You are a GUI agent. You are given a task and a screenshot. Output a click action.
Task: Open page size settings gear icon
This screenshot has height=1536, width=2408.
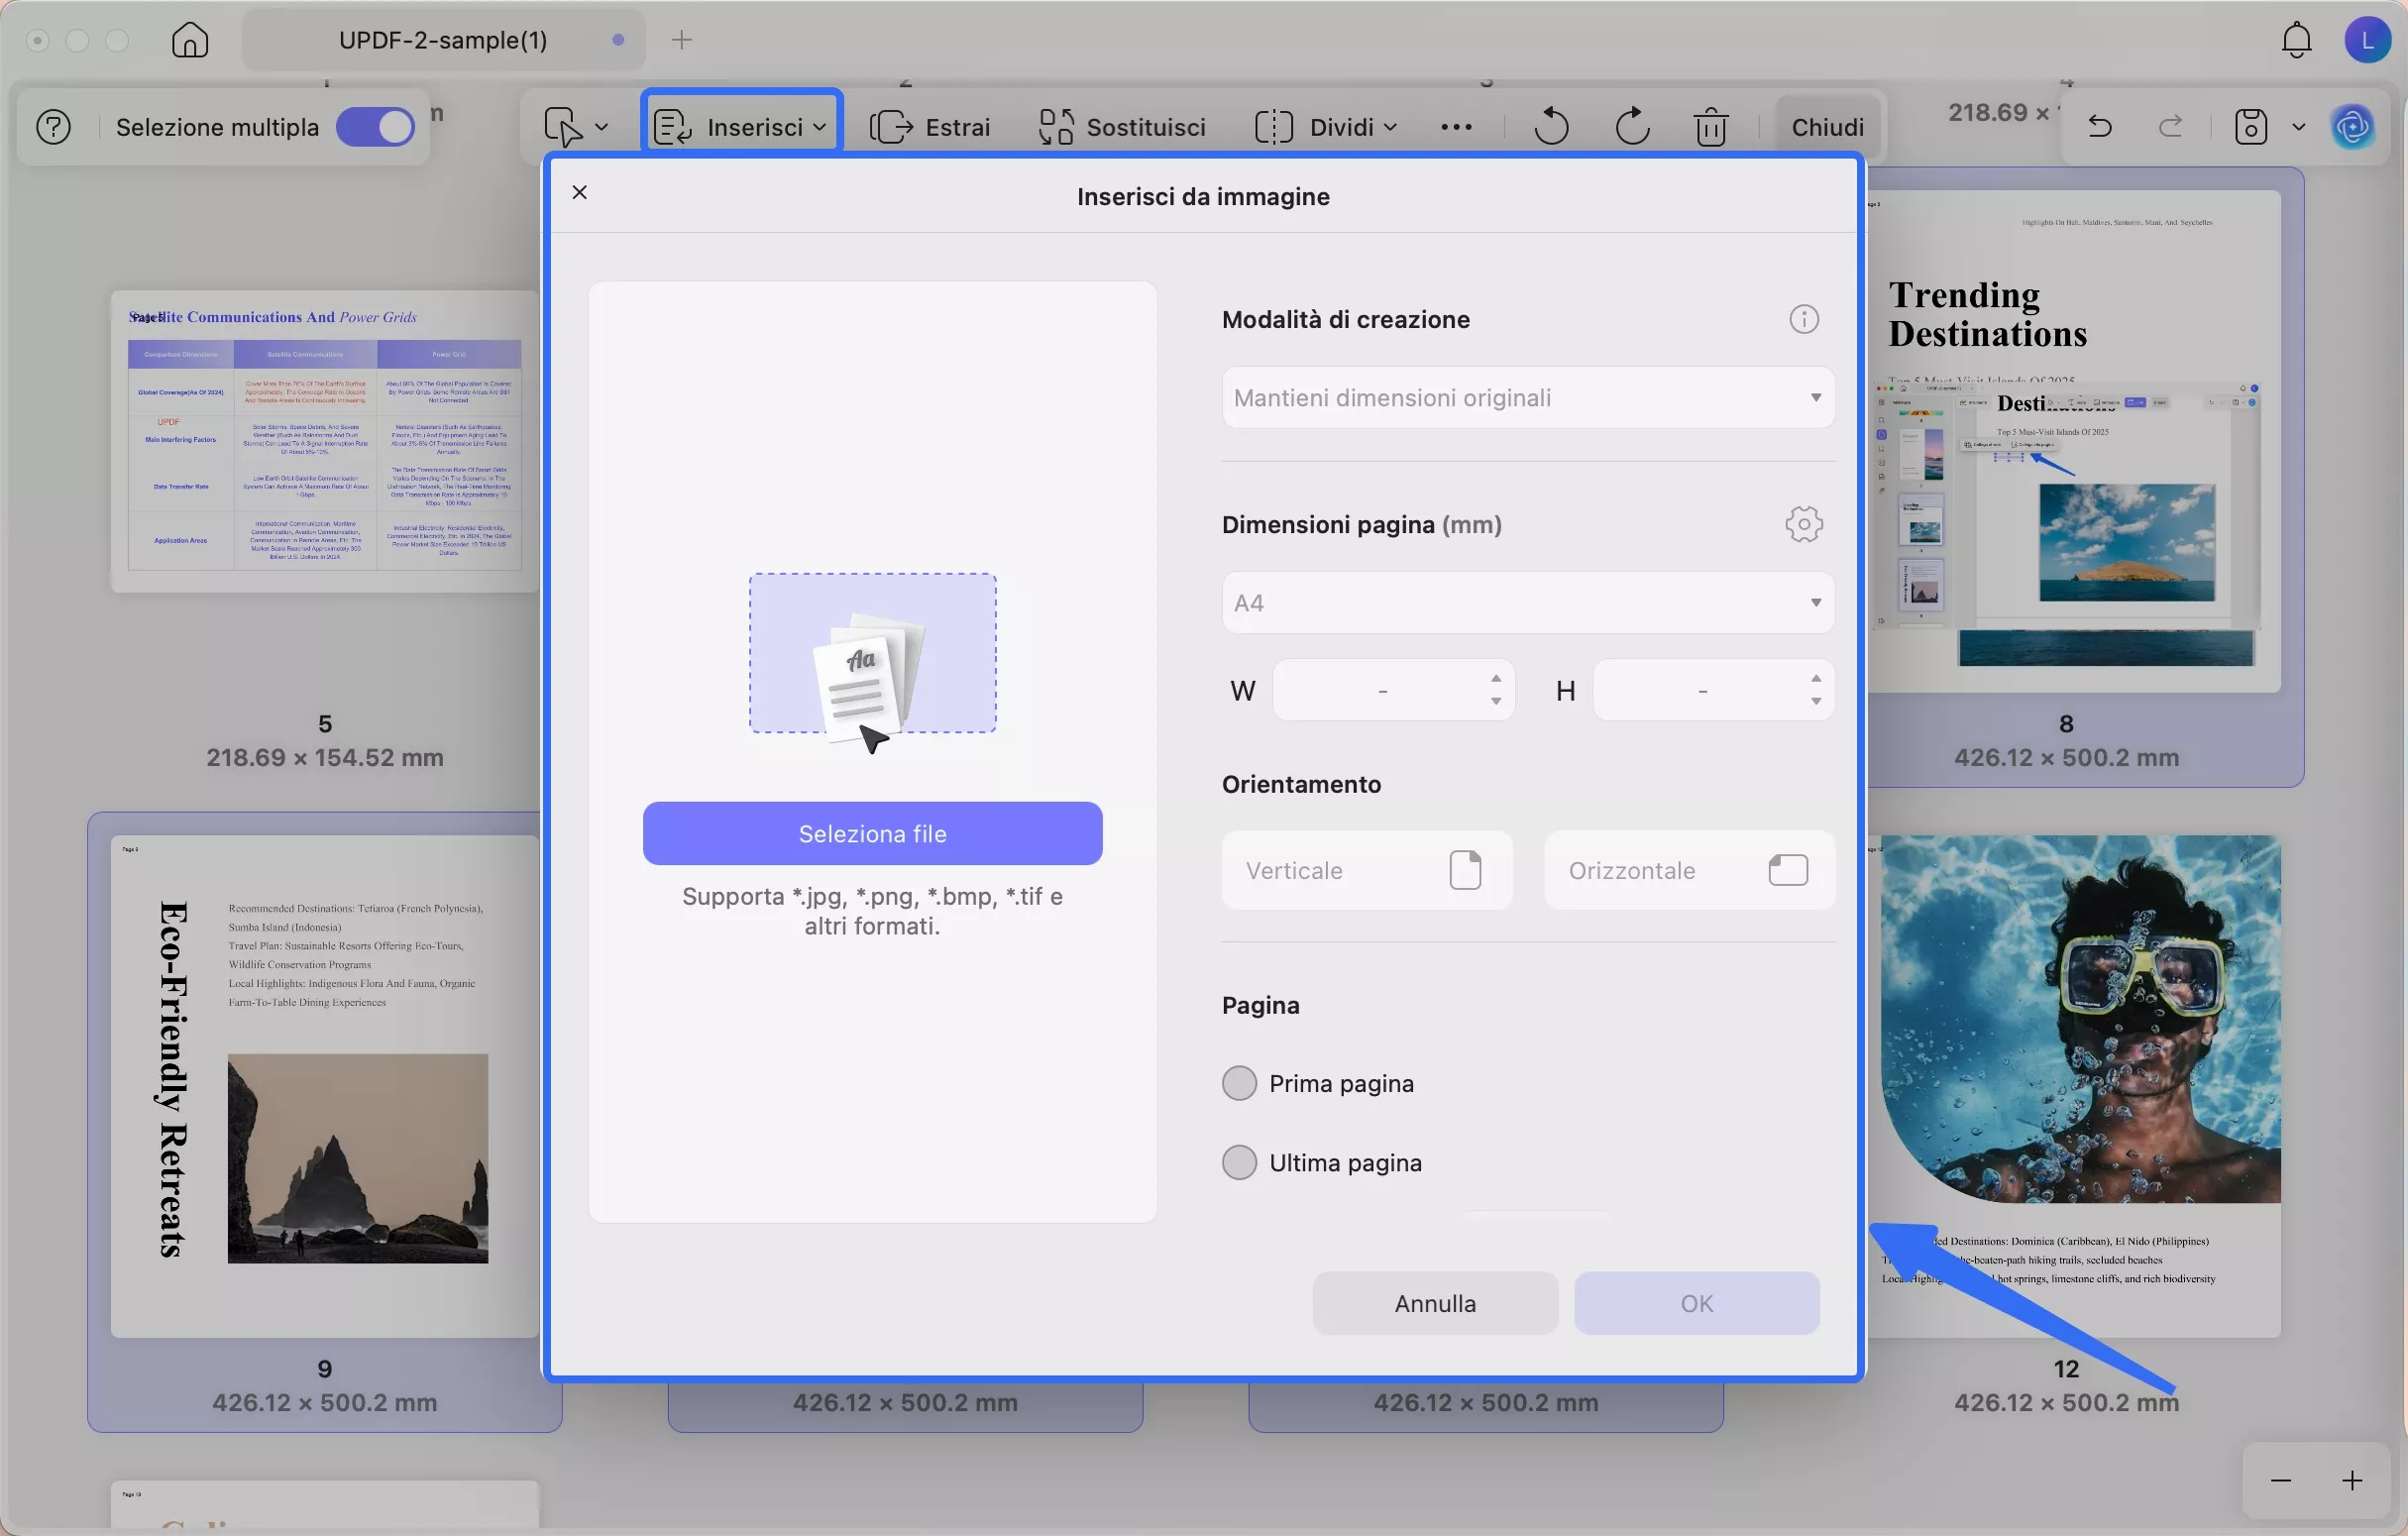pyautogui.click(x=1803, y=524)
